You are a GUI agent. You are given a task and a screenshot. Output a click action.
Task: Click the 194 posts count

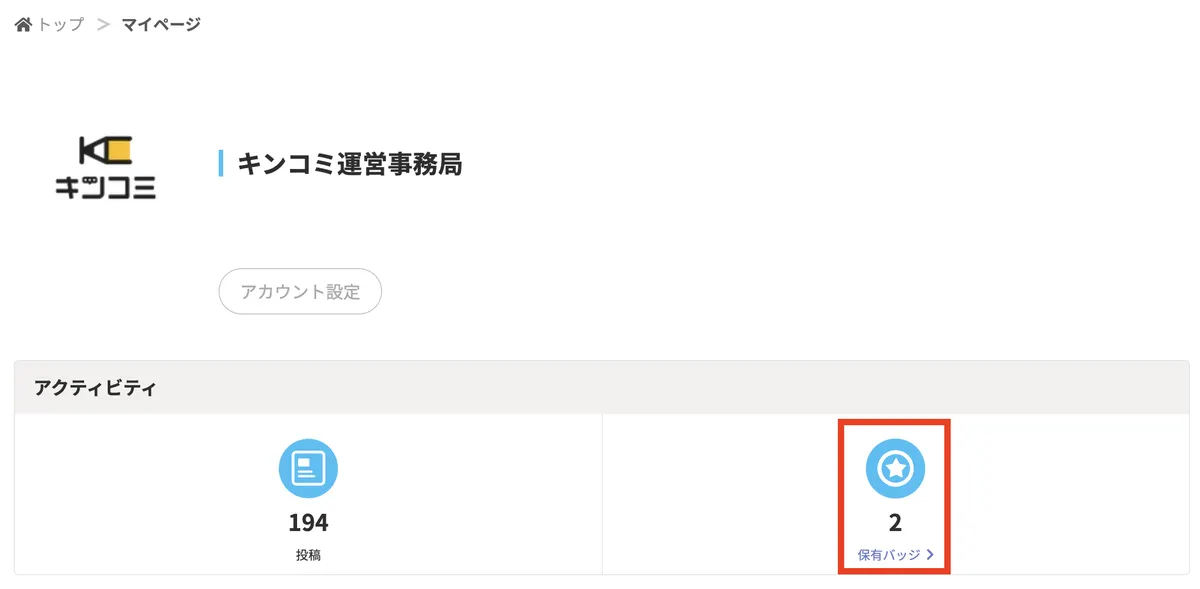(x=308, y=523)
